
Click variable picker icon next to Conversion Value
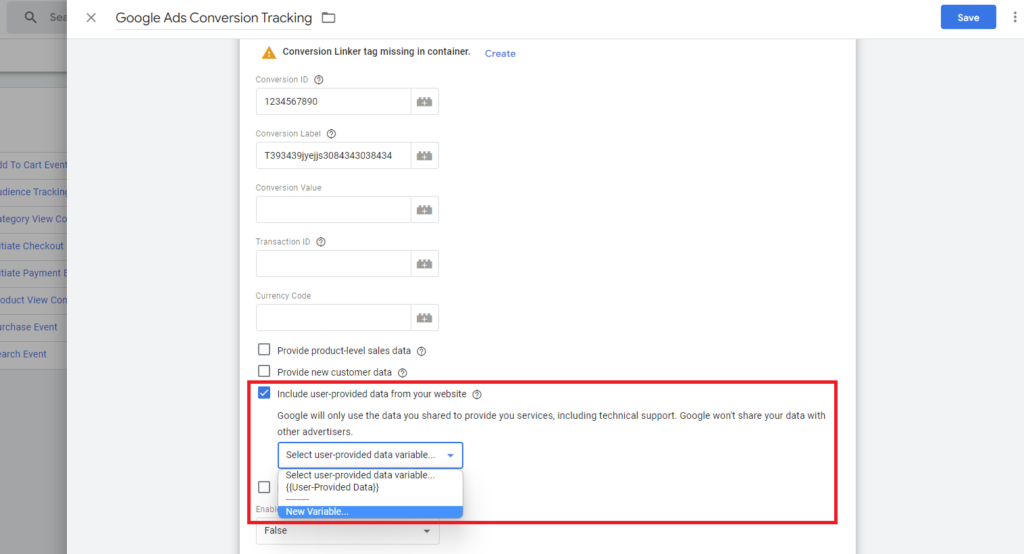(424, 210)
